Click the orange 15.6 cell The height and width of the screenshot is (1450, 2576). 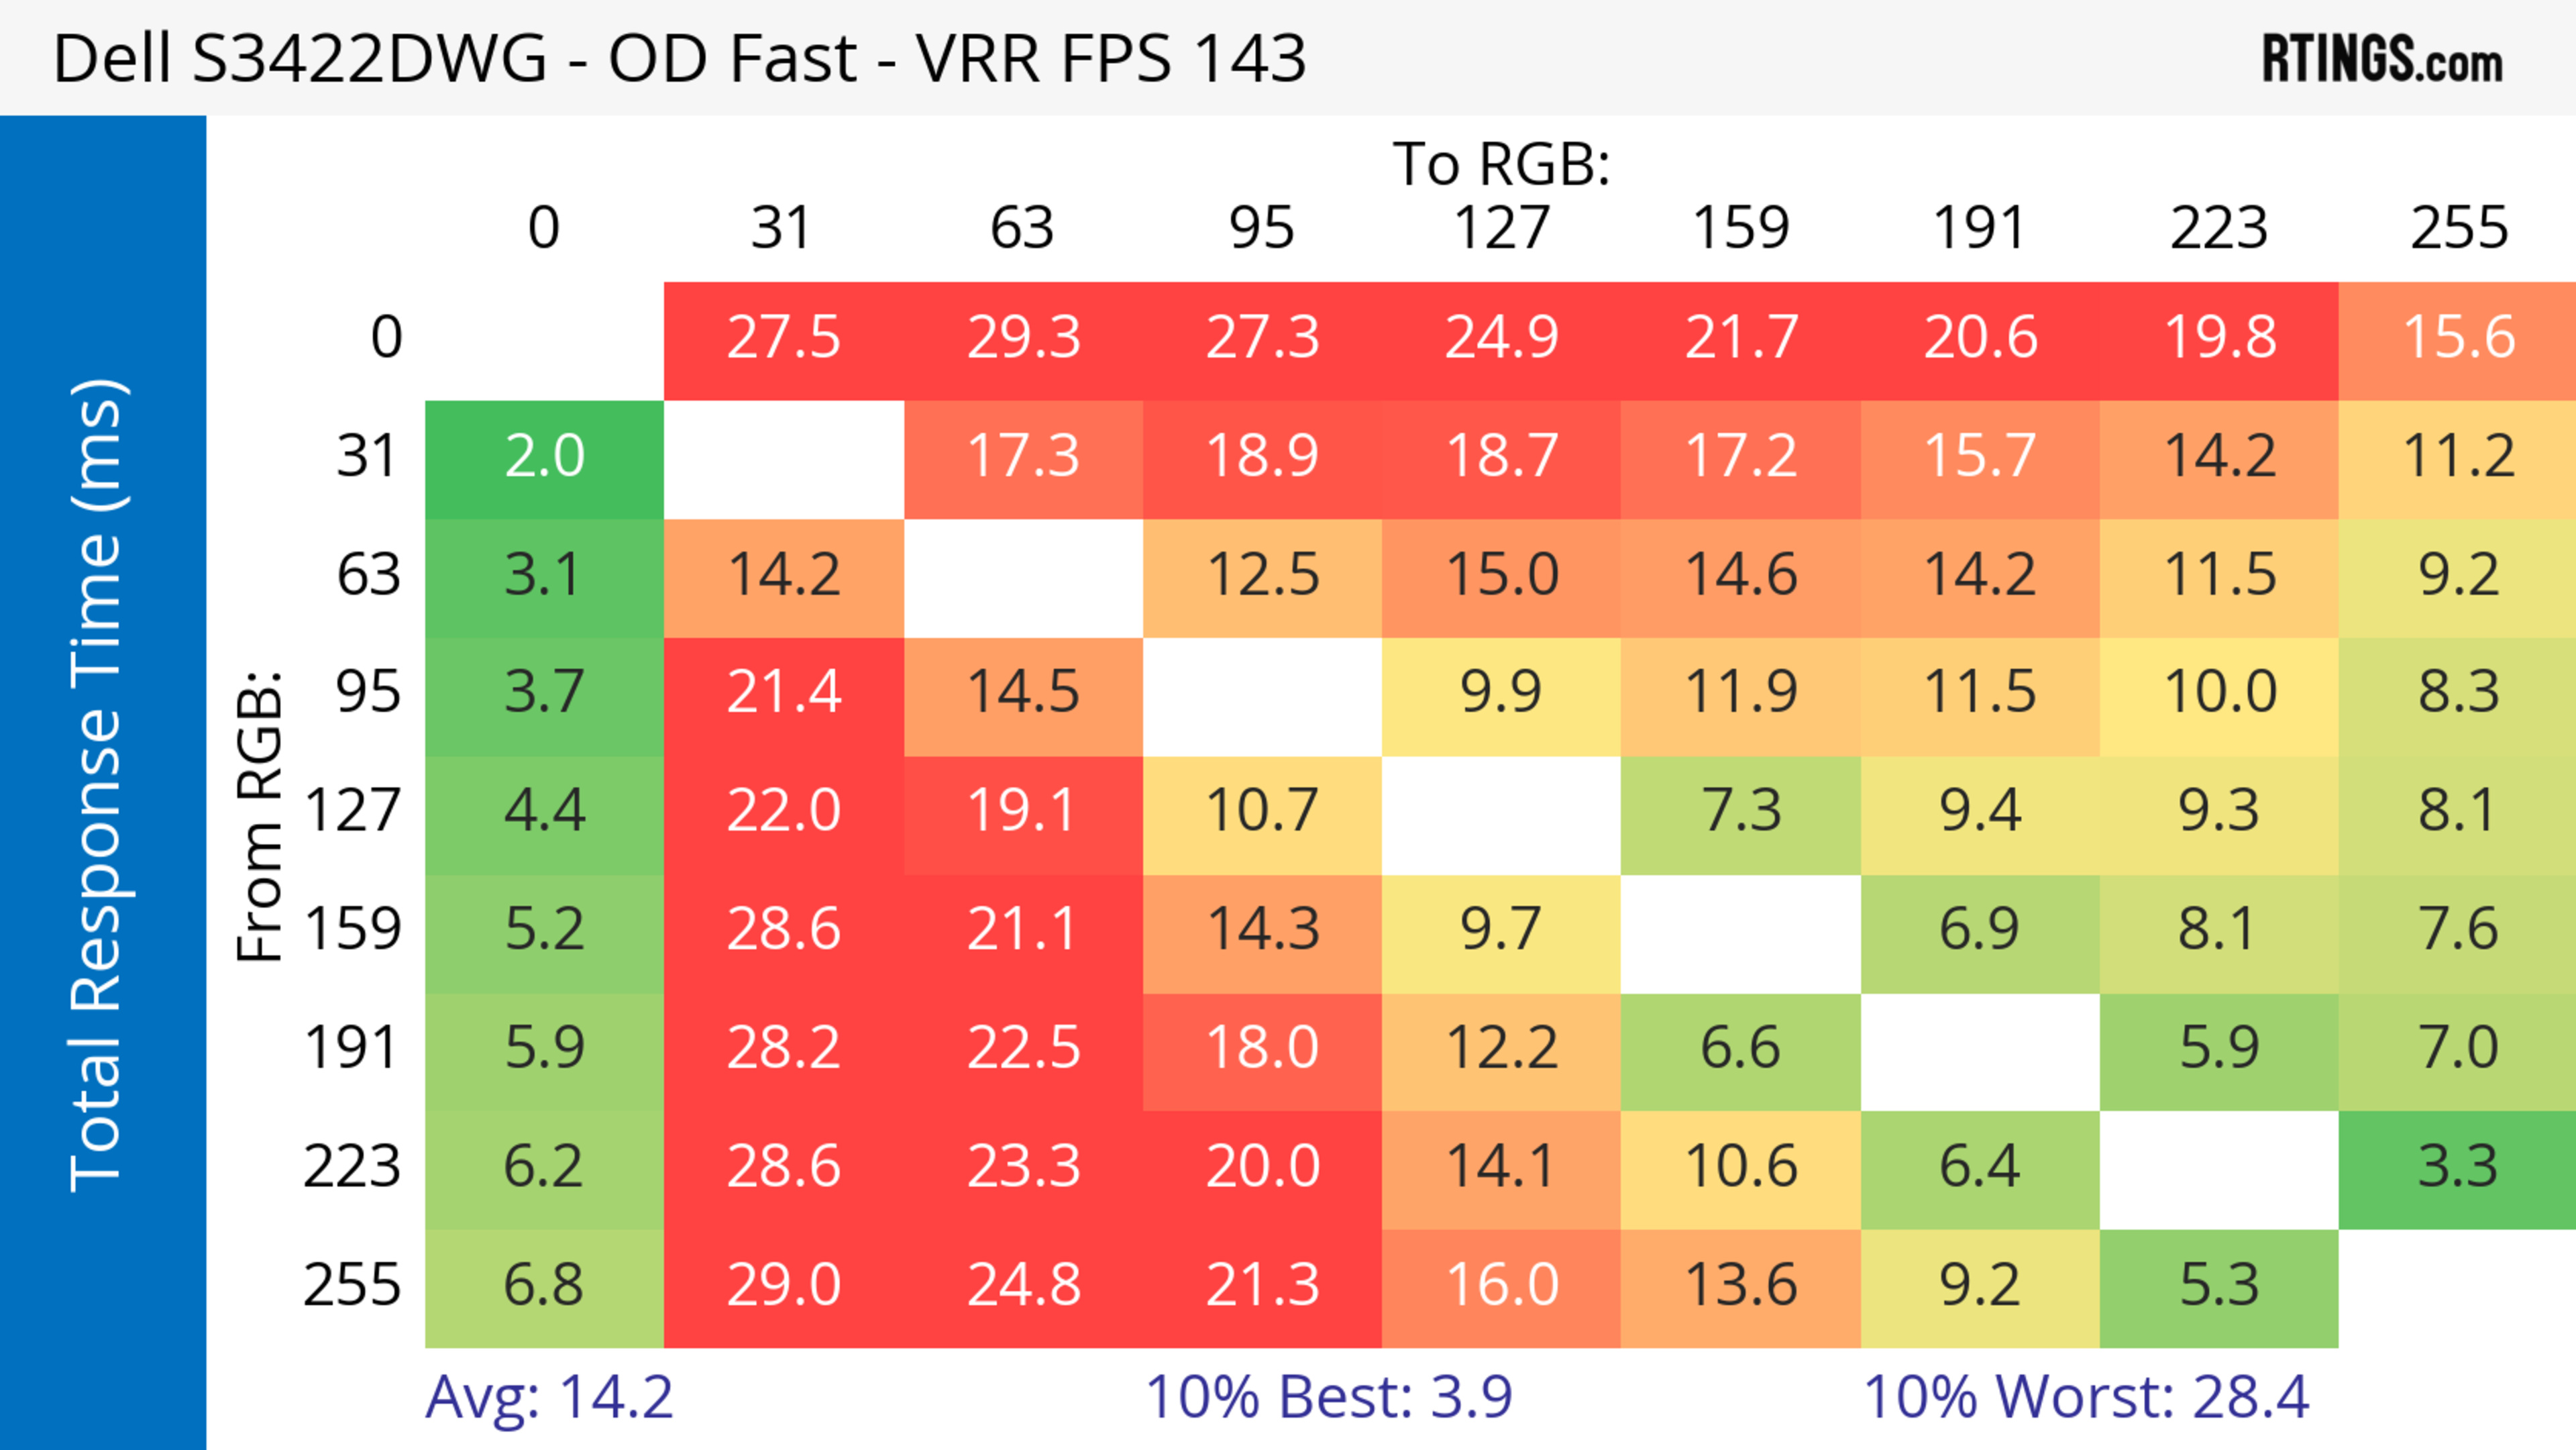click(x=2458, y=338)
